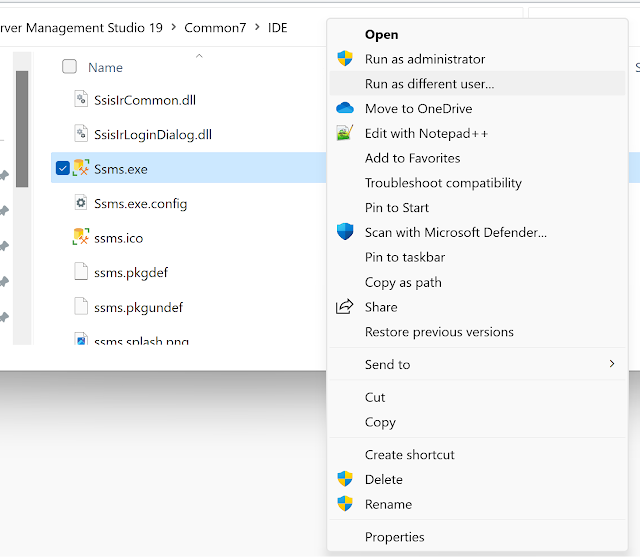The height and width of the screenshot is (557, 640).
Task: Click the chevron after Management Studio 19
Action: [173, 27]
